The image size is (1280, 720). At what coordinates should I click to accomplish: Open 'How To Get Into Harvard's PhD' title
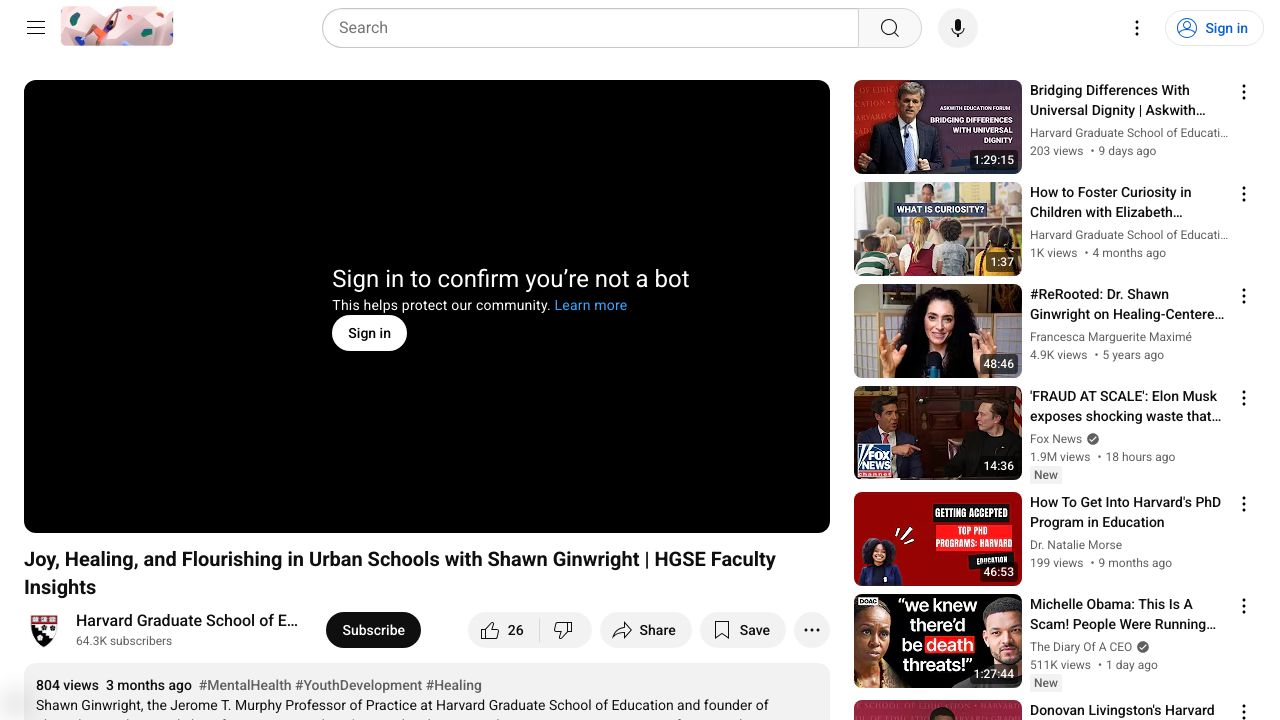click(1126, 512)
